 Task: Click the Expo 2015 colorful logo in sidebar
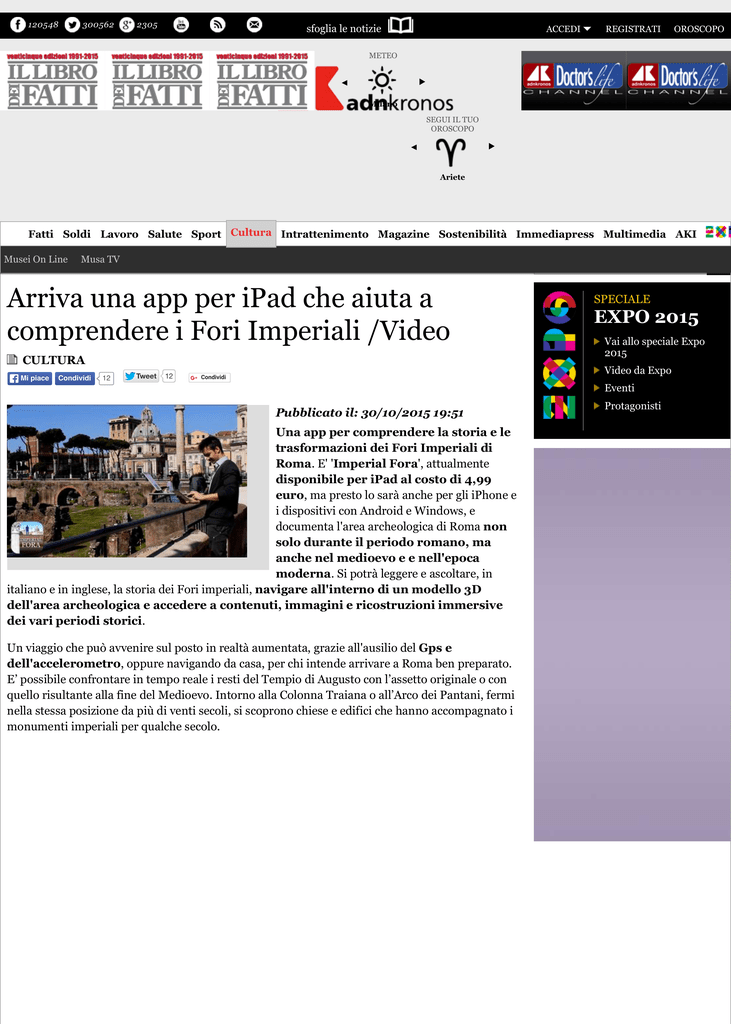559,355
